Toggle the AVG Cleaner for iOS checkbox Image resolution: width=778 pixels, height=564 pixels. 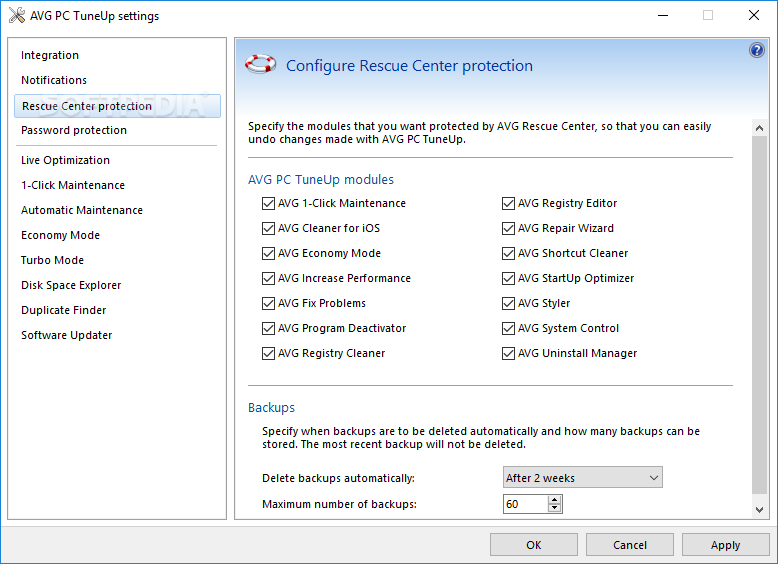(x=268, y=228)
